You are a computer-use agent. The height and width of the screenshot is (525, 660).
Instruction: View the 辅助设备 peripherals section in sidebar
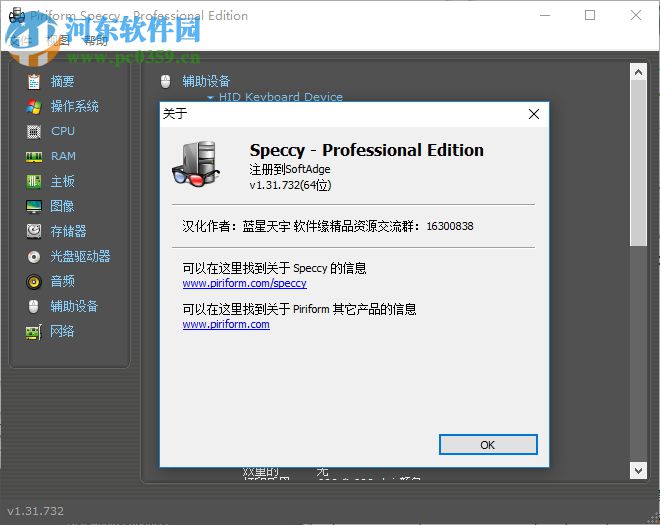tap(74, 306)
